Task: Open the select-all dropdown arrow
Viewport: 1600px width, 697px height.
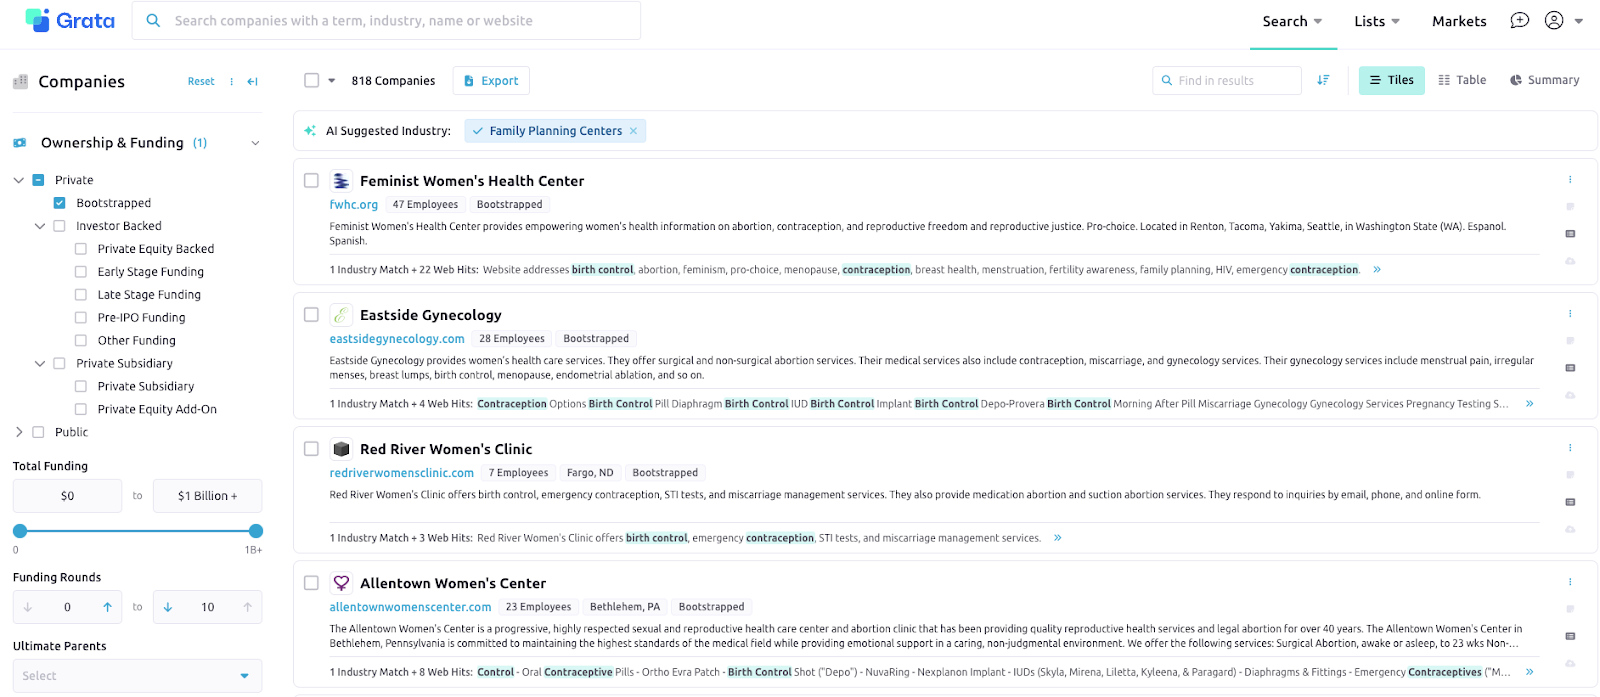Action: click(x=331, y=81)
